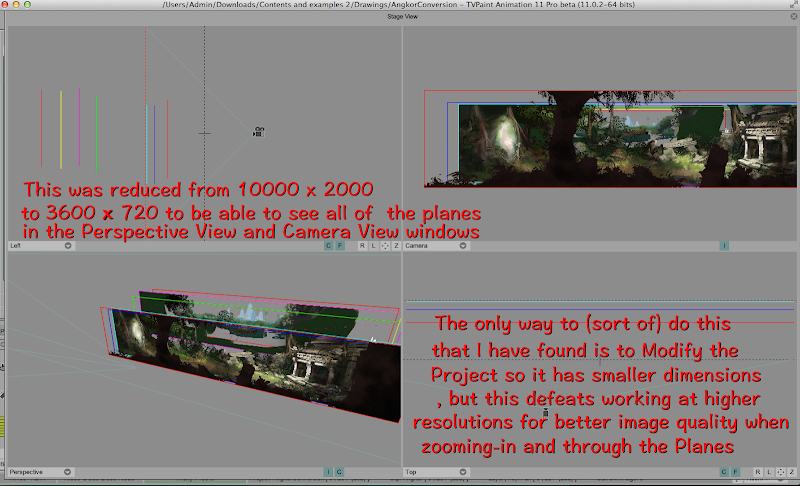Select the green plane line in the Left view
The height and width of the screenshot is (486, 800).
point(96,134)
